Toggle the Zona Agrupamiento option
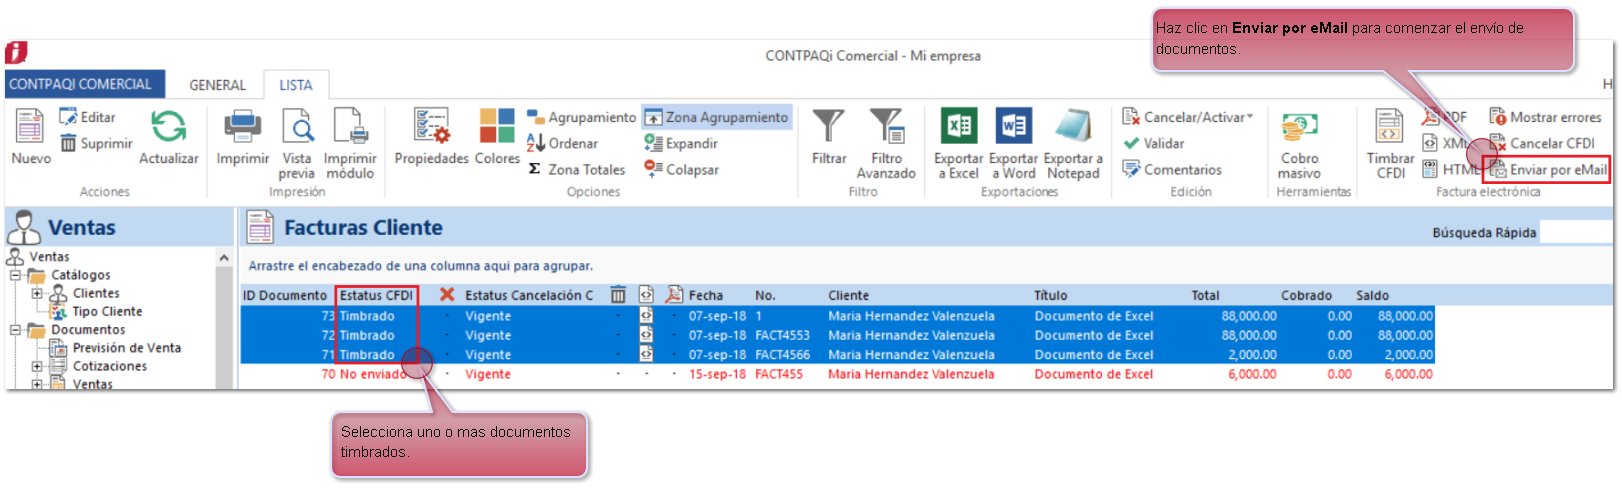Screen dimensions: 1622x489 point(717,117)
